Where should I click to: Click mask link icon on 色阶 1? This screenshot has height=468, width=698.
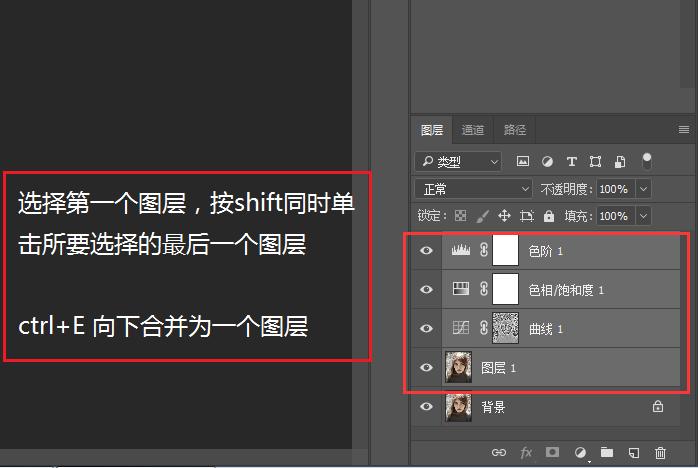[x=484, y=250]
